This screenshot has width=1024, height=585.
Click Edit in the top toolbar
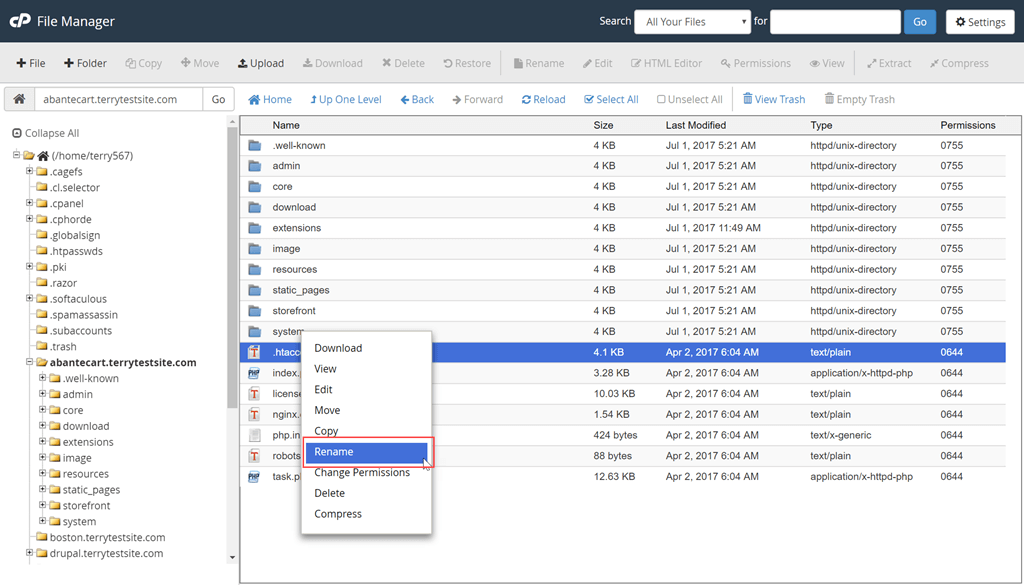click(598, 63)
